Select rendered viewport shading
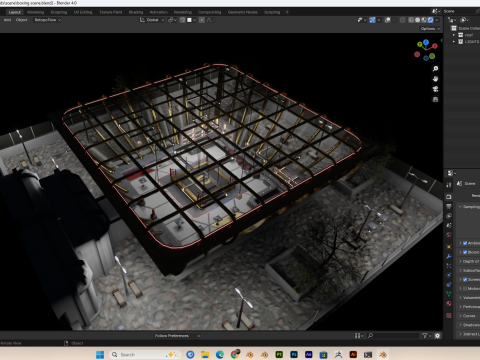 point(430,20)
